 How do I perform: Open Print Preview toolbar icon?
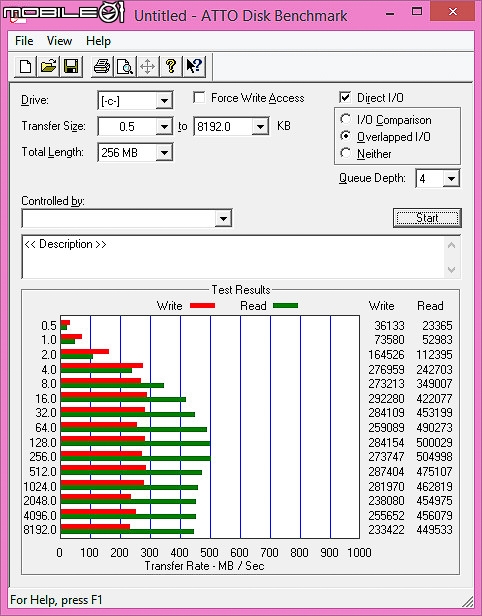tap(125, 66)
